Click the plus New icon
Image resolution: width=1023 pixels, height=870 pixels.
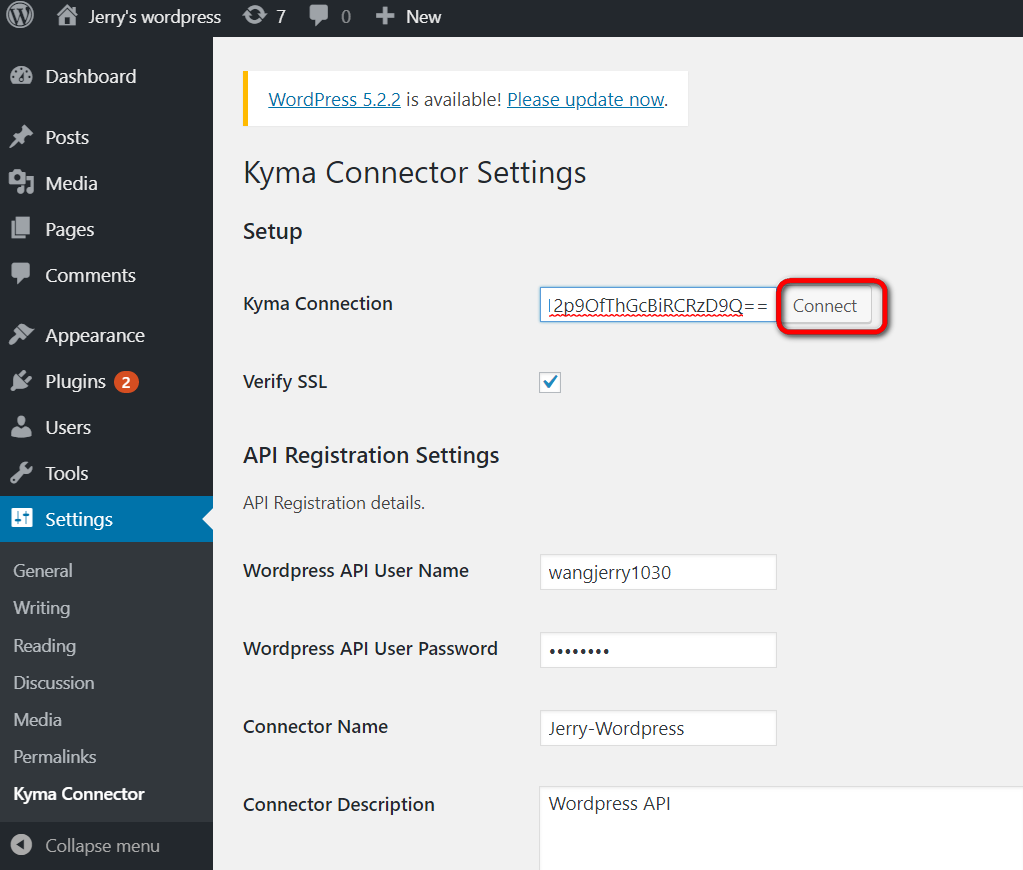(385, 16)
